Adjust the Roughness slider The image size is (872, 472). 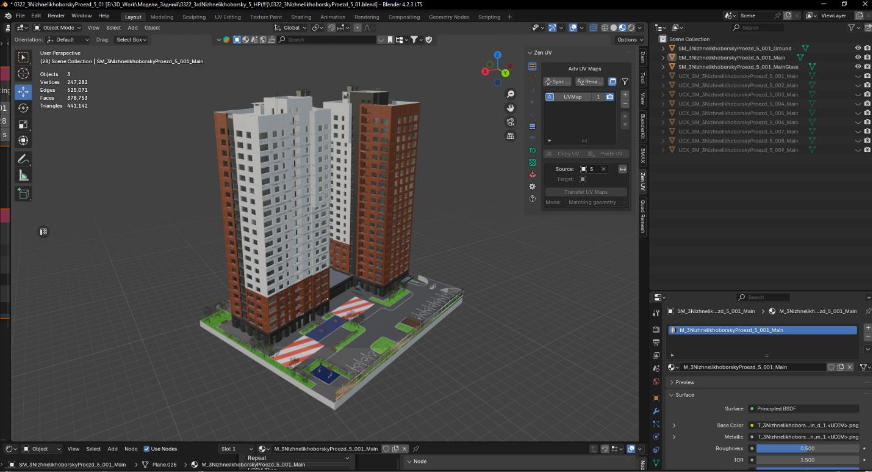[807, 448]
